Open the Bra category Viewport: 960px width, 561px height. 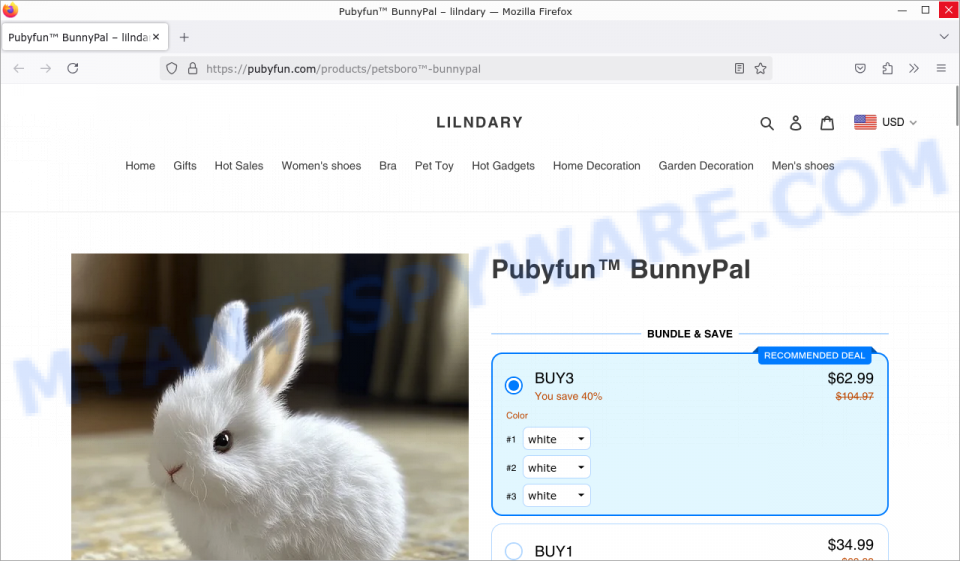(x=388, y=166)
